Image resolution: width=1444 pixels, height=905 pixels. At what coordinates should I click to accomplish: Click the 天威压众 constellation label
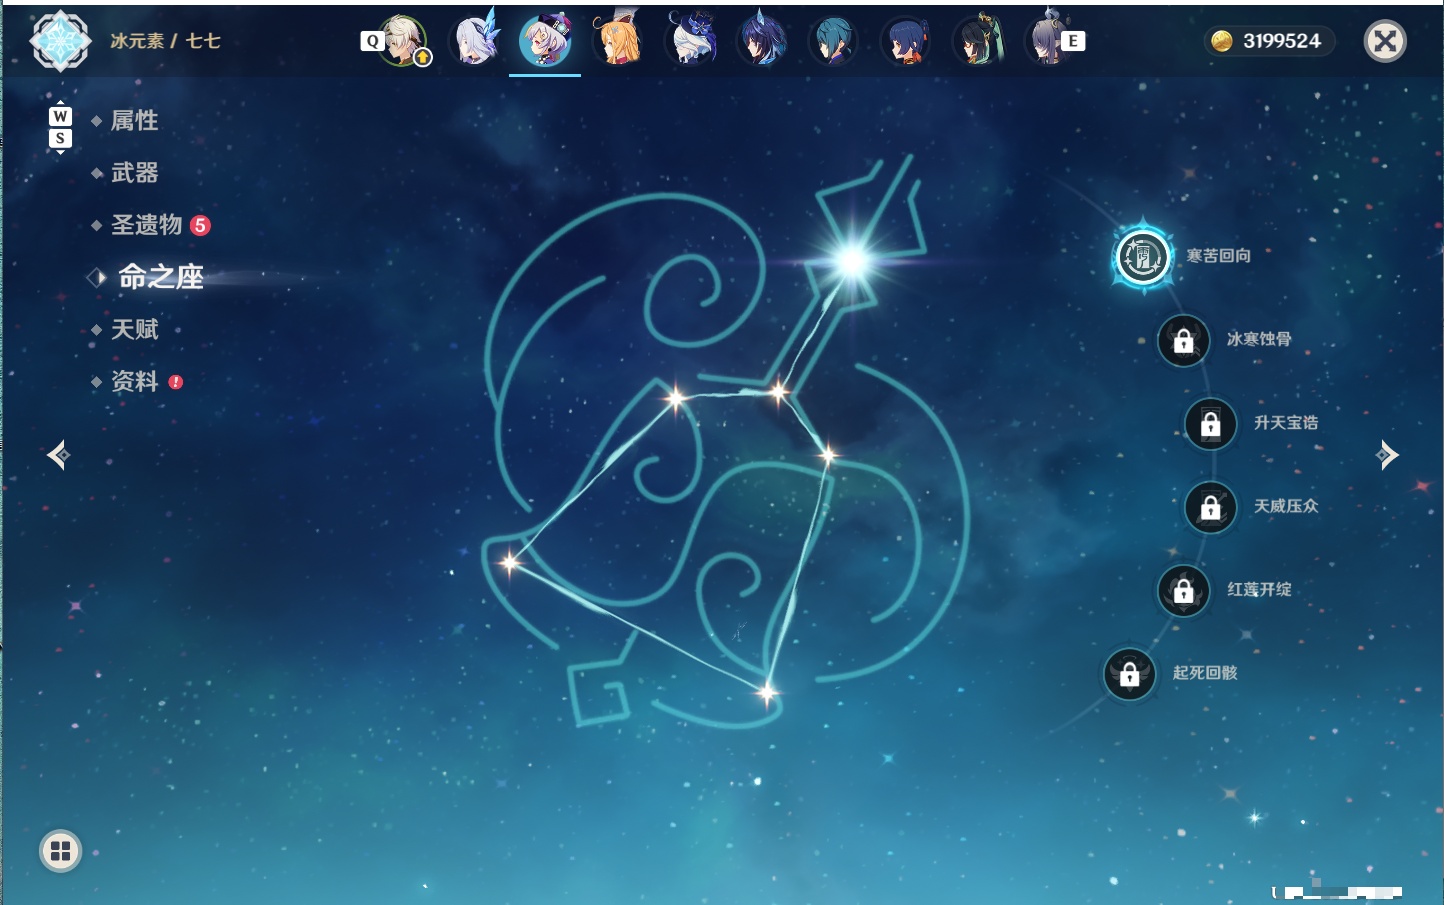[x=1286, y=506]
